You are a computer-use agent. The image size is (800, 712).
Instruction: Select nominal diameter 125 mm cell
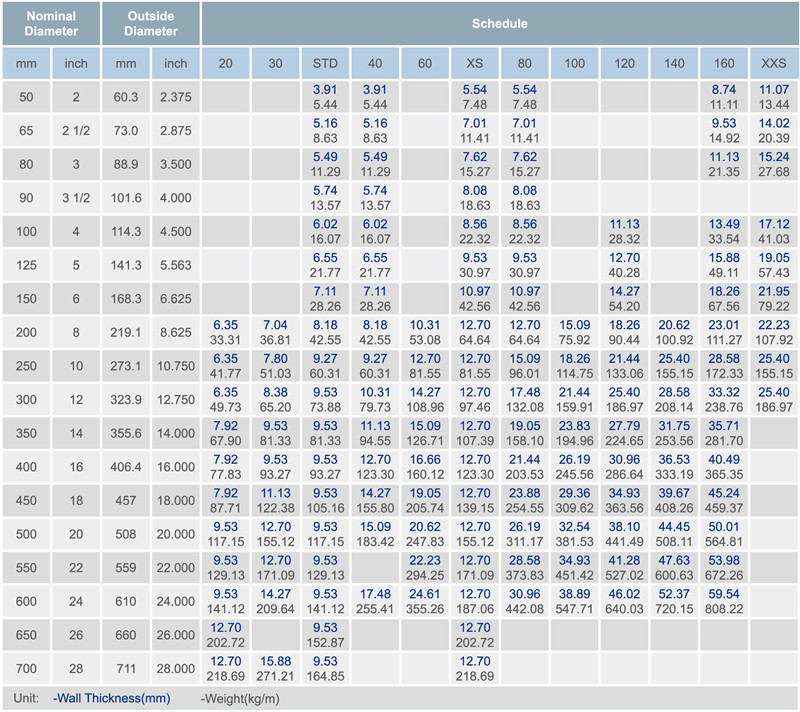coord(26,265)
